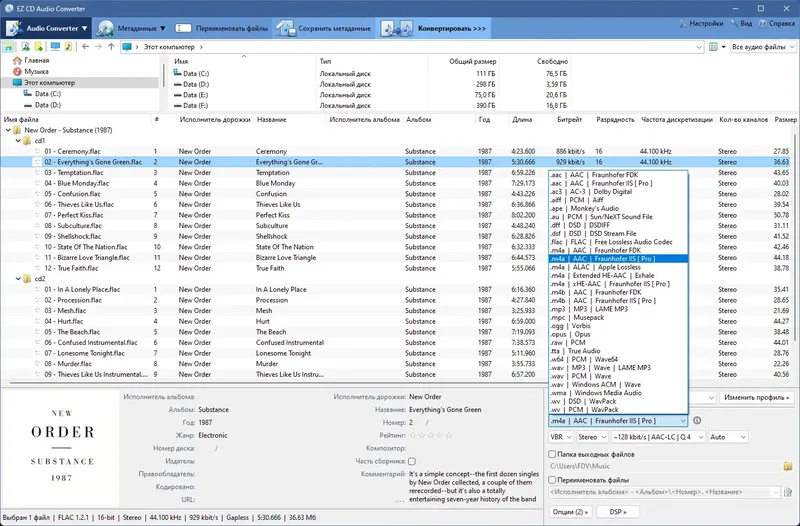Select Музыка in the folder tree
The width and height of the screenshot is (800, 526).
(36, 71)
